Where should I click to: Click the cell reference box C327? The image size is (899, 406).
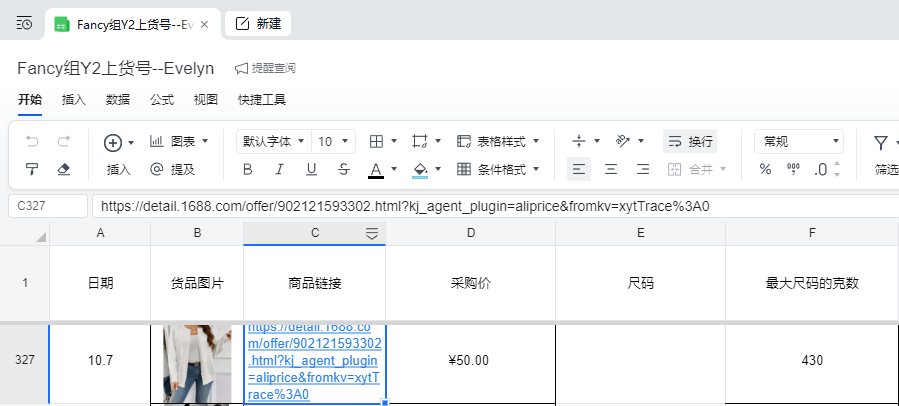[x=47, y=207]
